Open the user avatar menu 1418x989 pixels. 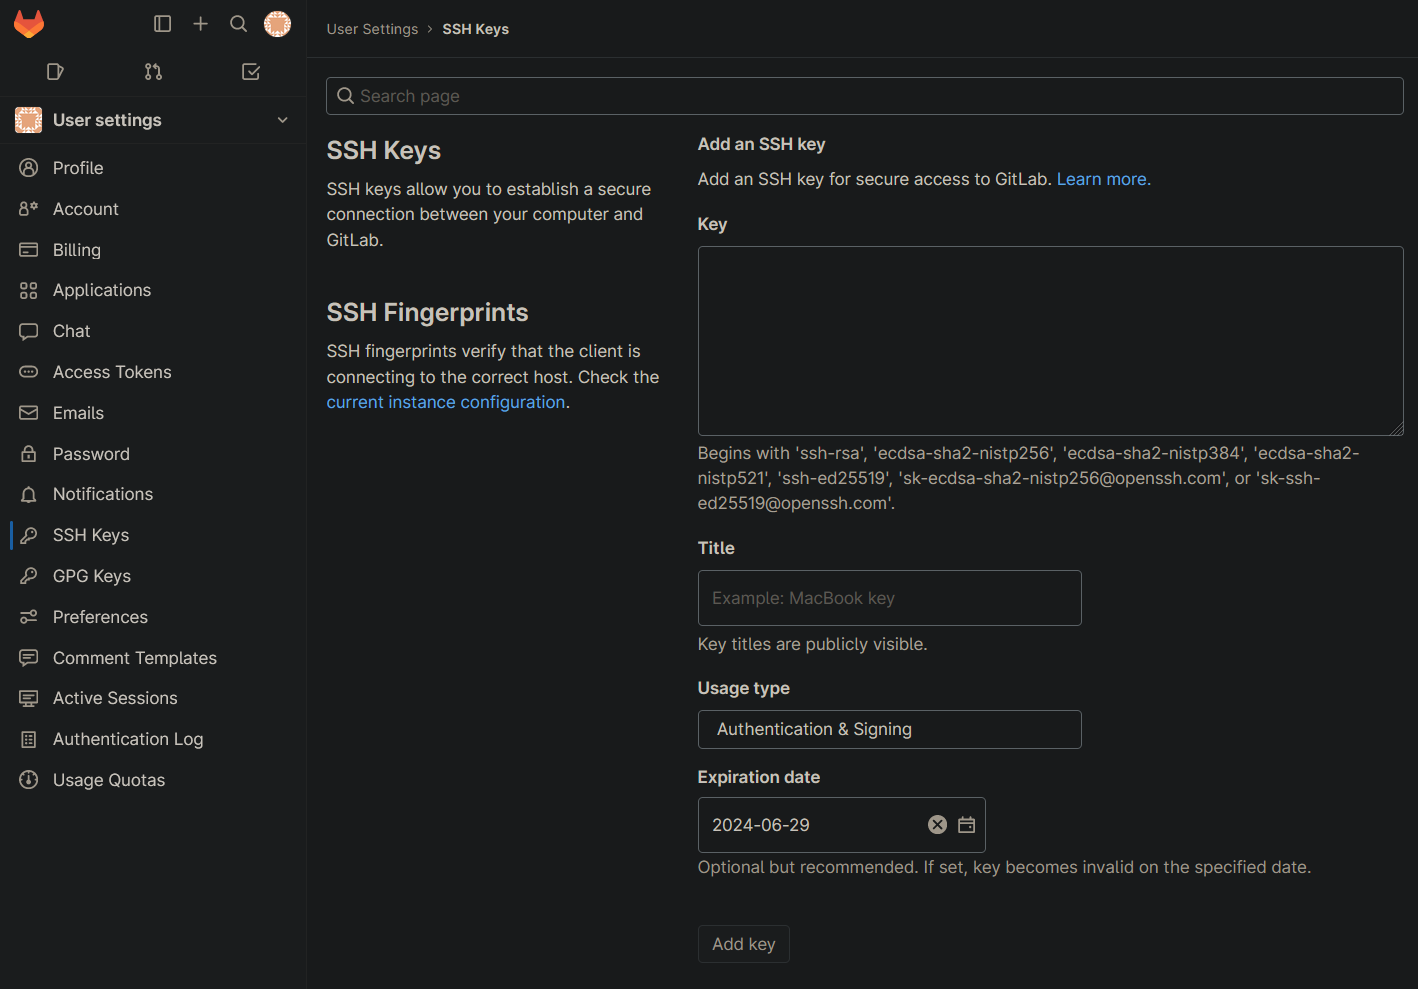click(277, 24)
